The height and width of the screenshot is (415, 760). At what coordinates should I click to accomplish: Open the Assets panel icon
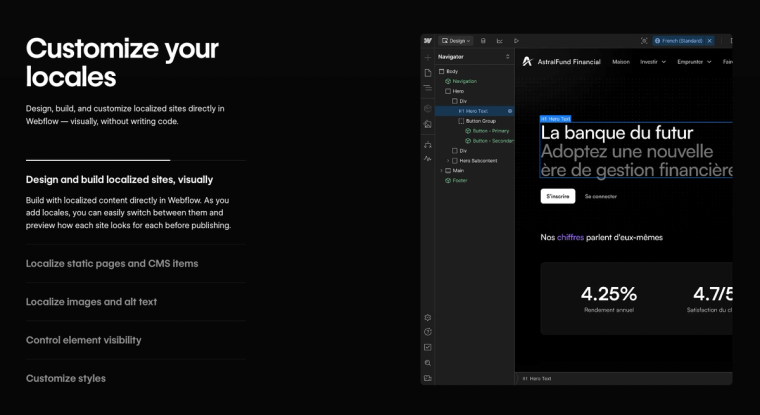point(428,124)
